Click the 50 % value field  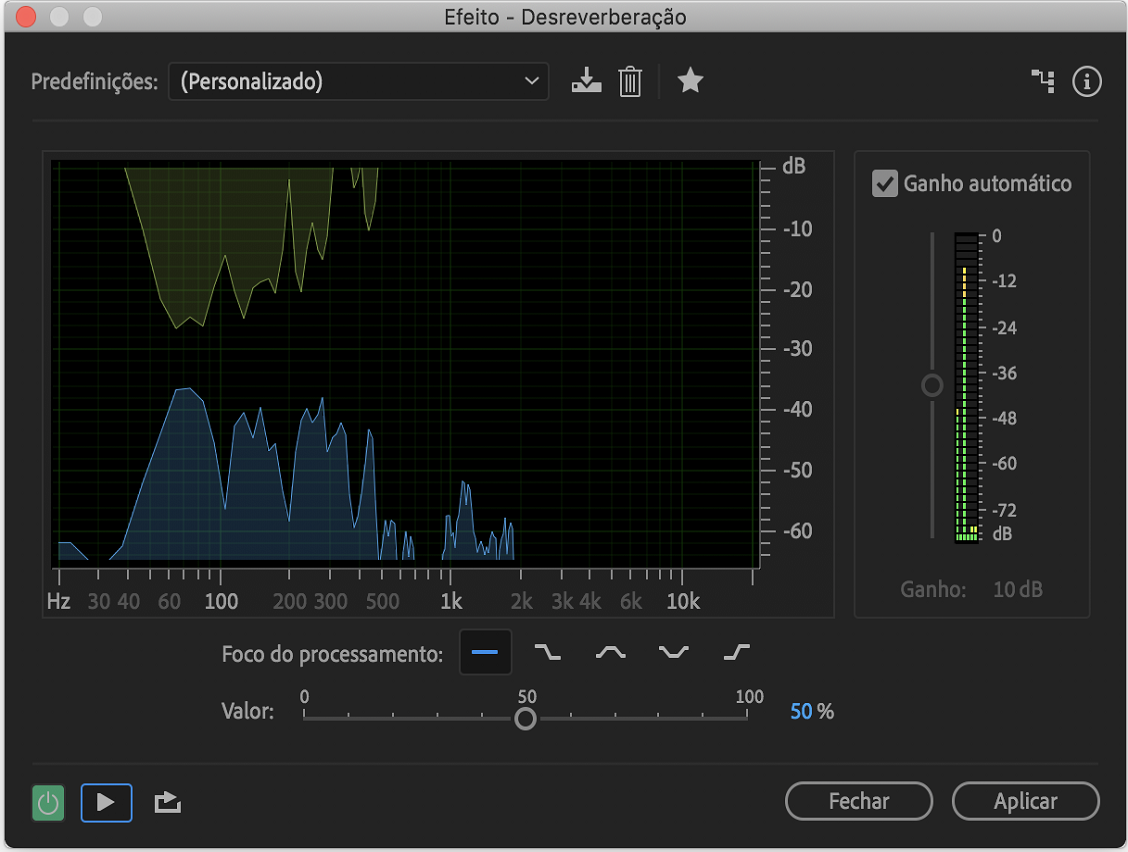811,712
